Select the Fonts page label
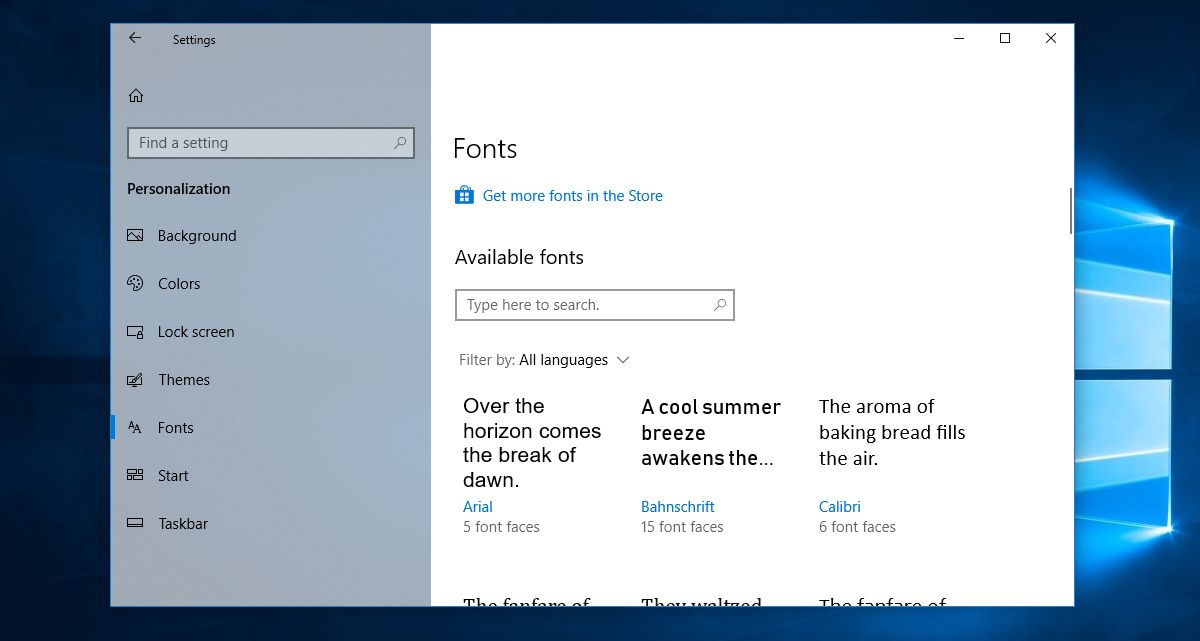This screenshot has width=1200, height=641. coord(176,428)
